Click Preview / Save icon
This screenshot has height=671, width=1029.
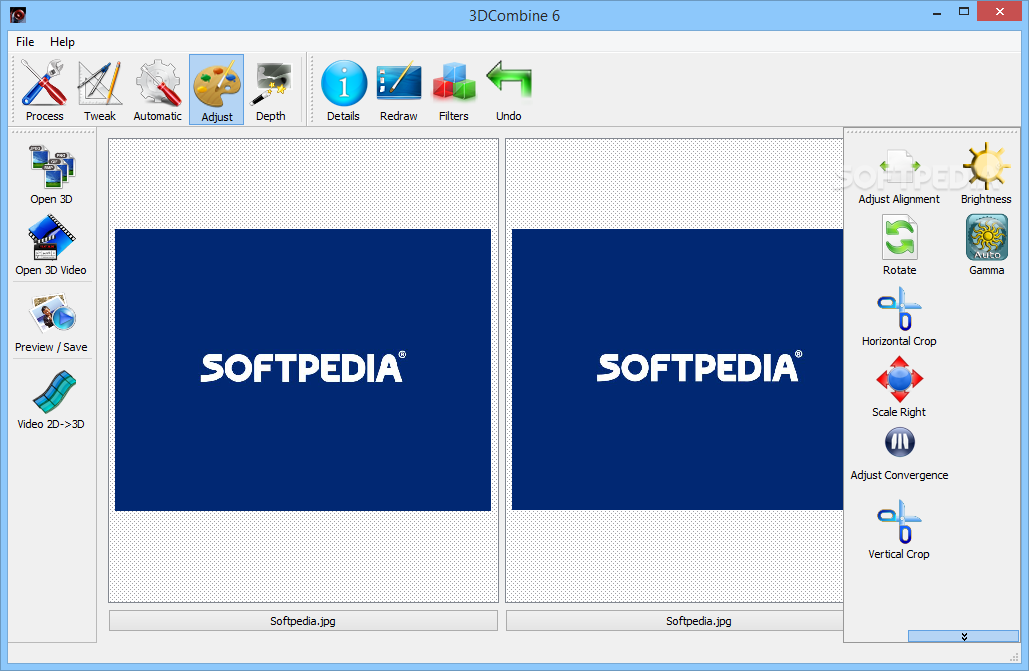point(51,322)
